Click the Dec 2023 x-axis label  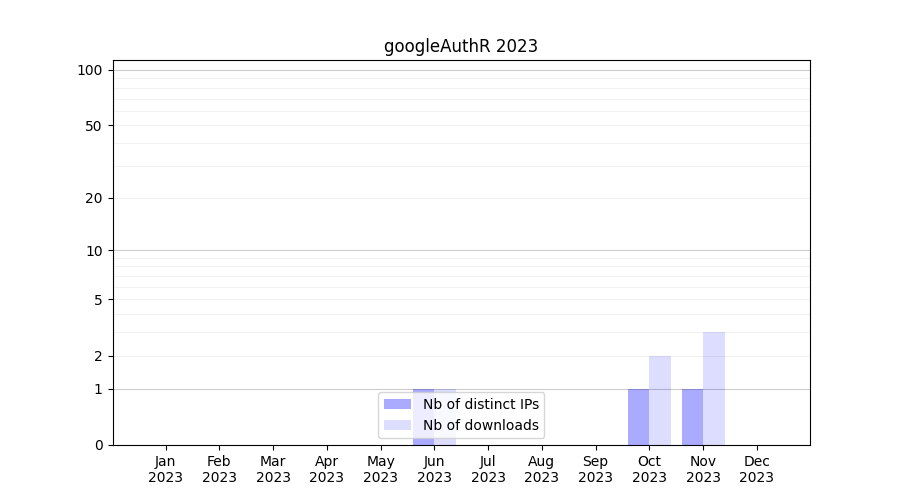pyautogui.click(x=756, y=469)
